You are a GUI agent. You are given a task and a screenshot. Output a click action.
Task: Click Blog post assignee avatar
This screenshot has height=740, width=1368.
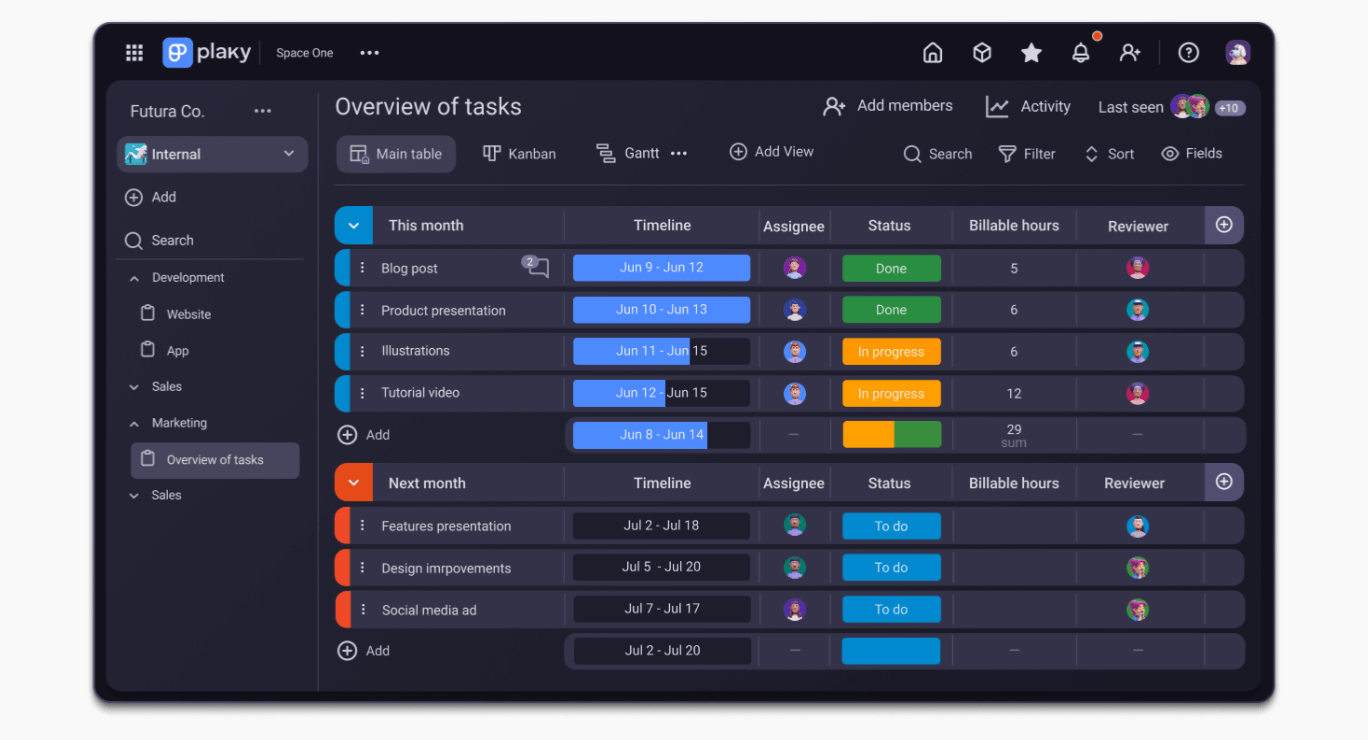[x=795, y=268]
